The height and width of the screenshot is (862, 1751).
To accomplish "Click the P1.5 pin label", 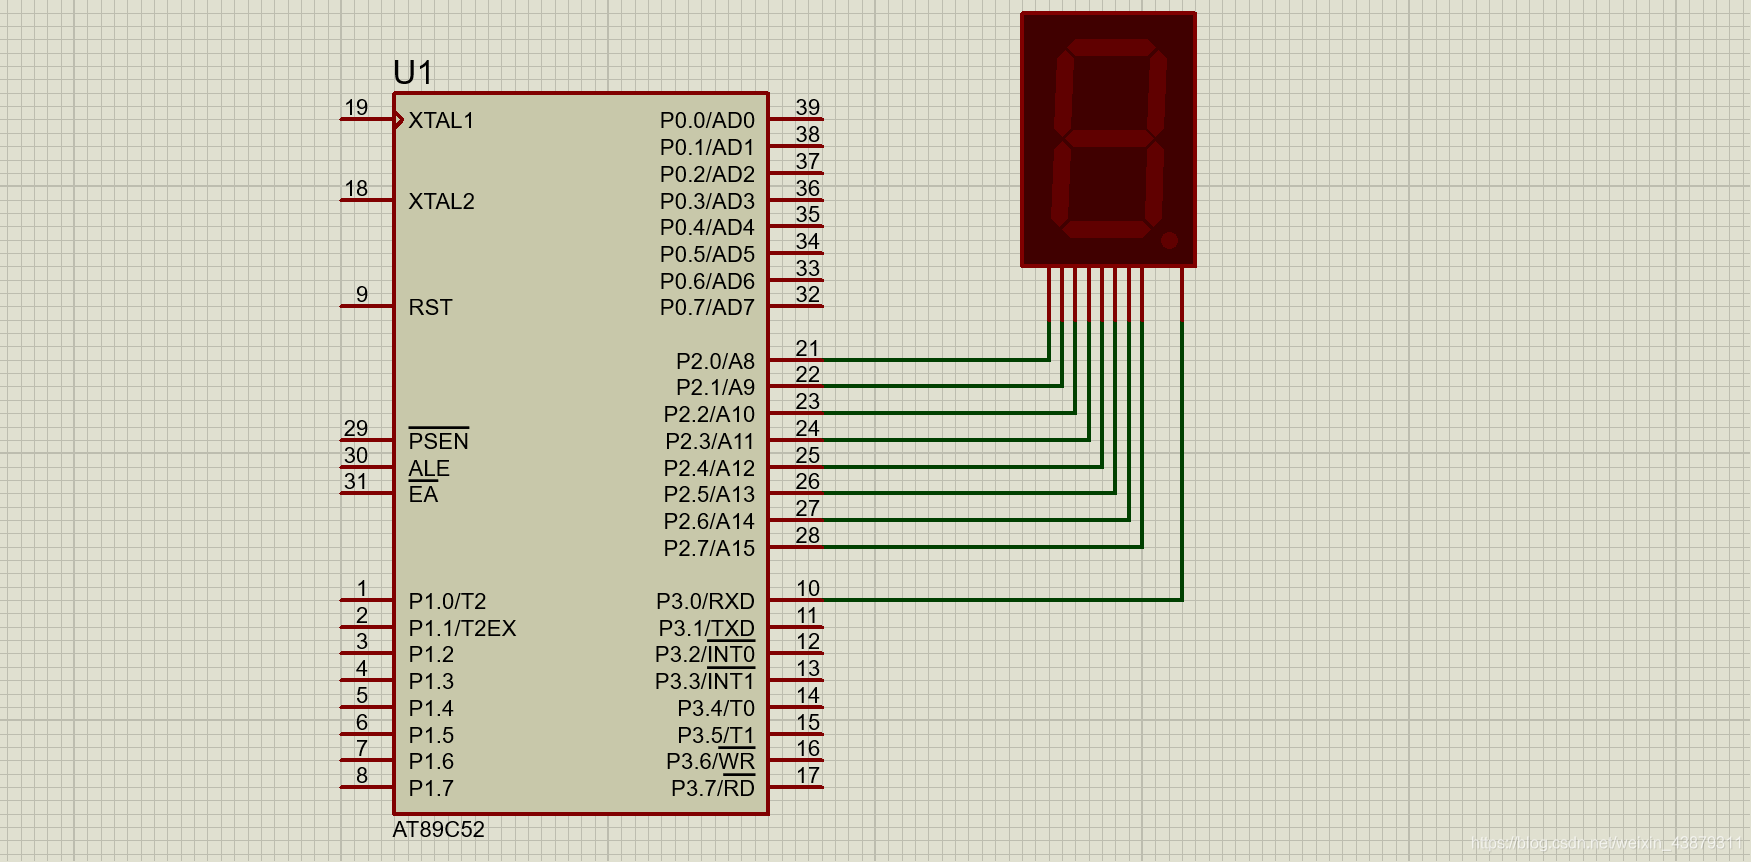I will pos(431,735).
